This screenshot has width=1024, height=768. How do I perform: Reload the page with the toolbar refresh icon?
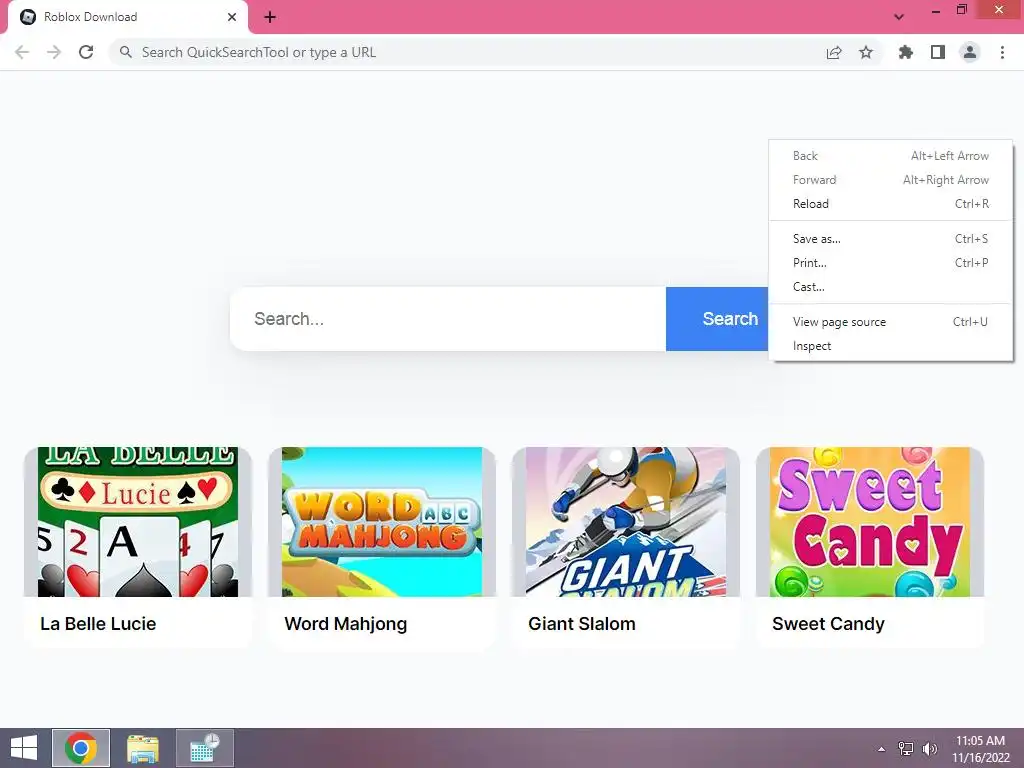[x=86, y=52]
